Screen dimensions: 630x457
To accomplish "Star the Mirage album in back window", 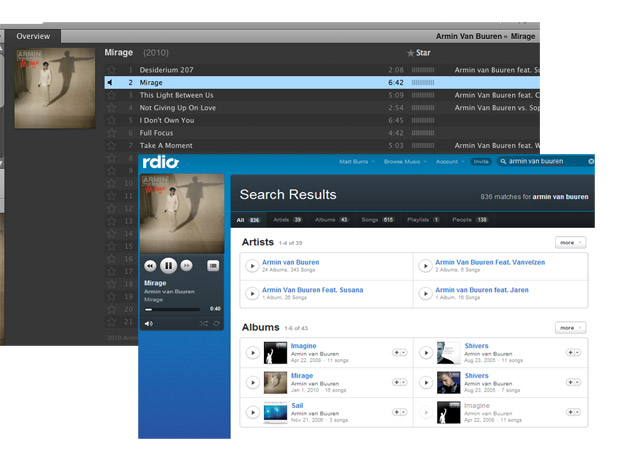I will (x=418, y=53).
